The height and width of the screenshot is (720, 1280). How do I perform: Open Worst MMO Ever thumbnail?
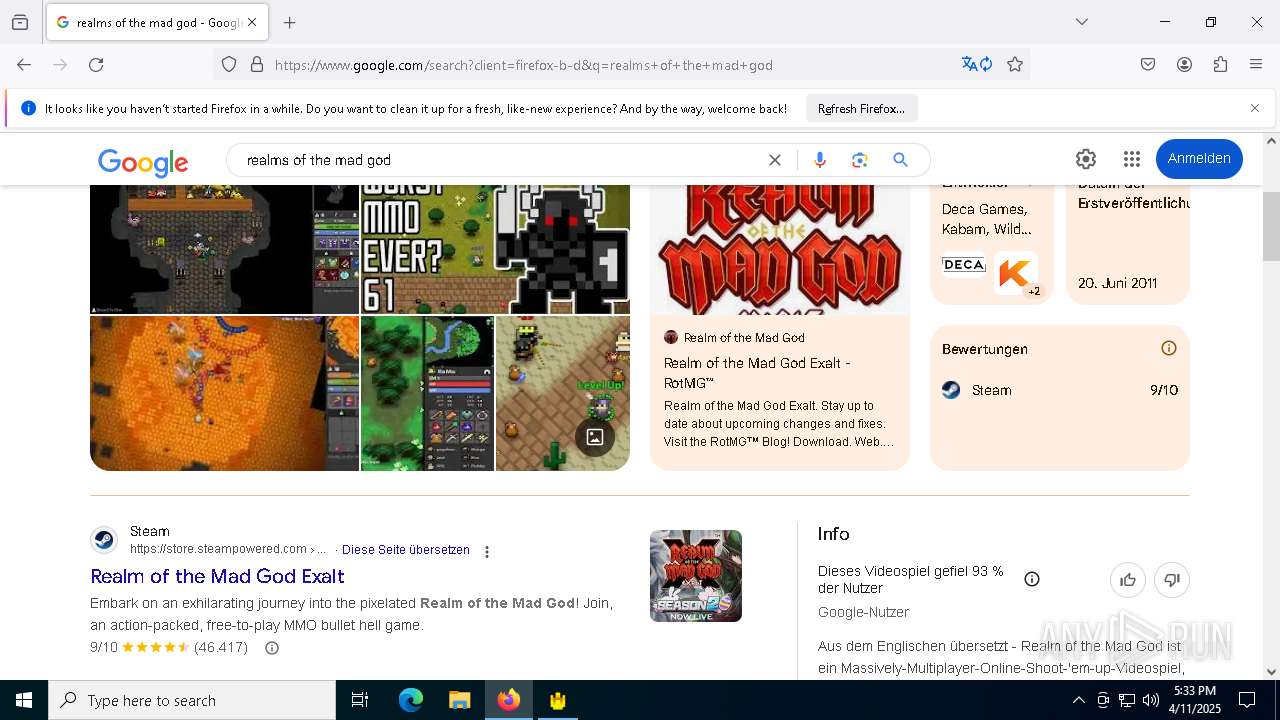(x=495, y=248)
